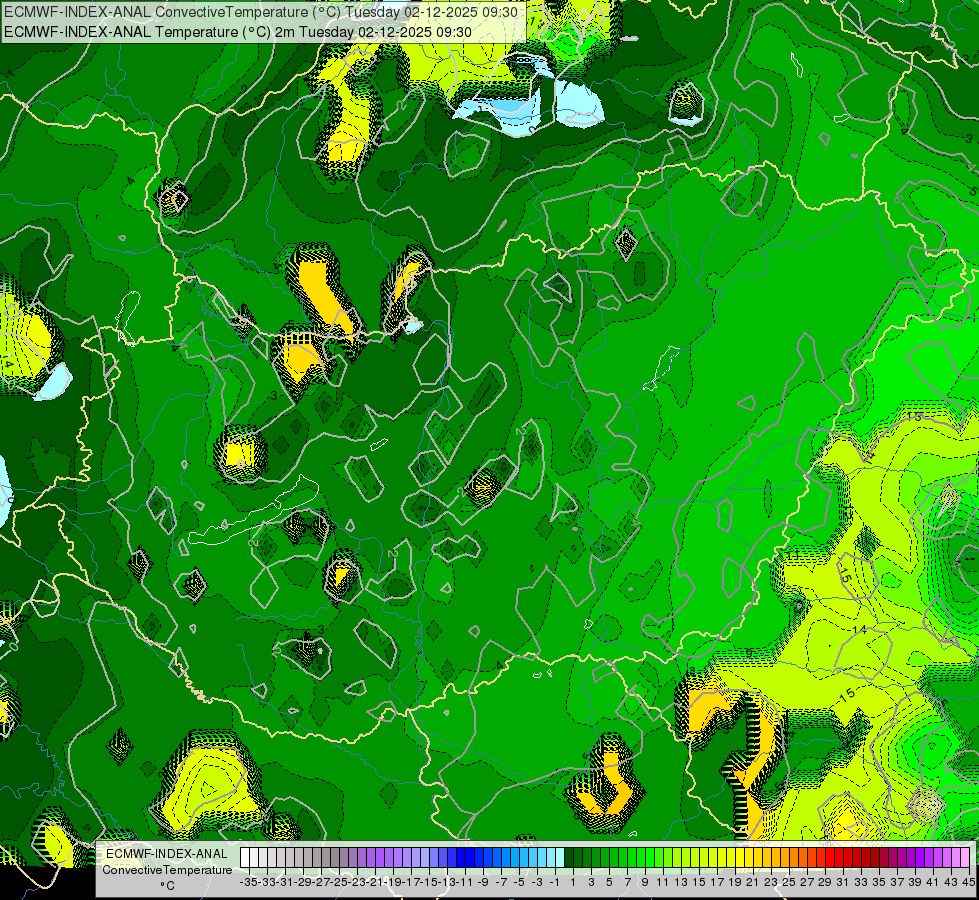Click the 9 legend tick label
The width and height of the screenshot is (979, 900).
click(645, 883)
